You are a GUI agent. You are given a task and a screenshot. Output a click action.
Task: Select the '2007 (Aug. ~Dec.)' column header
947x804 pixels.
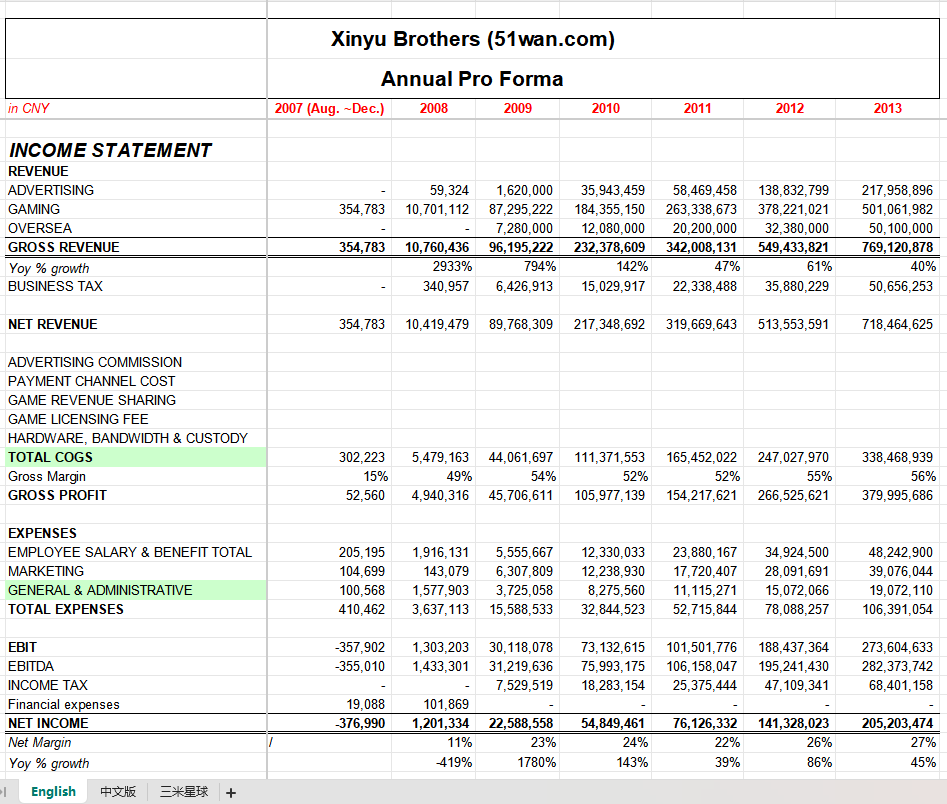point(329,109)
